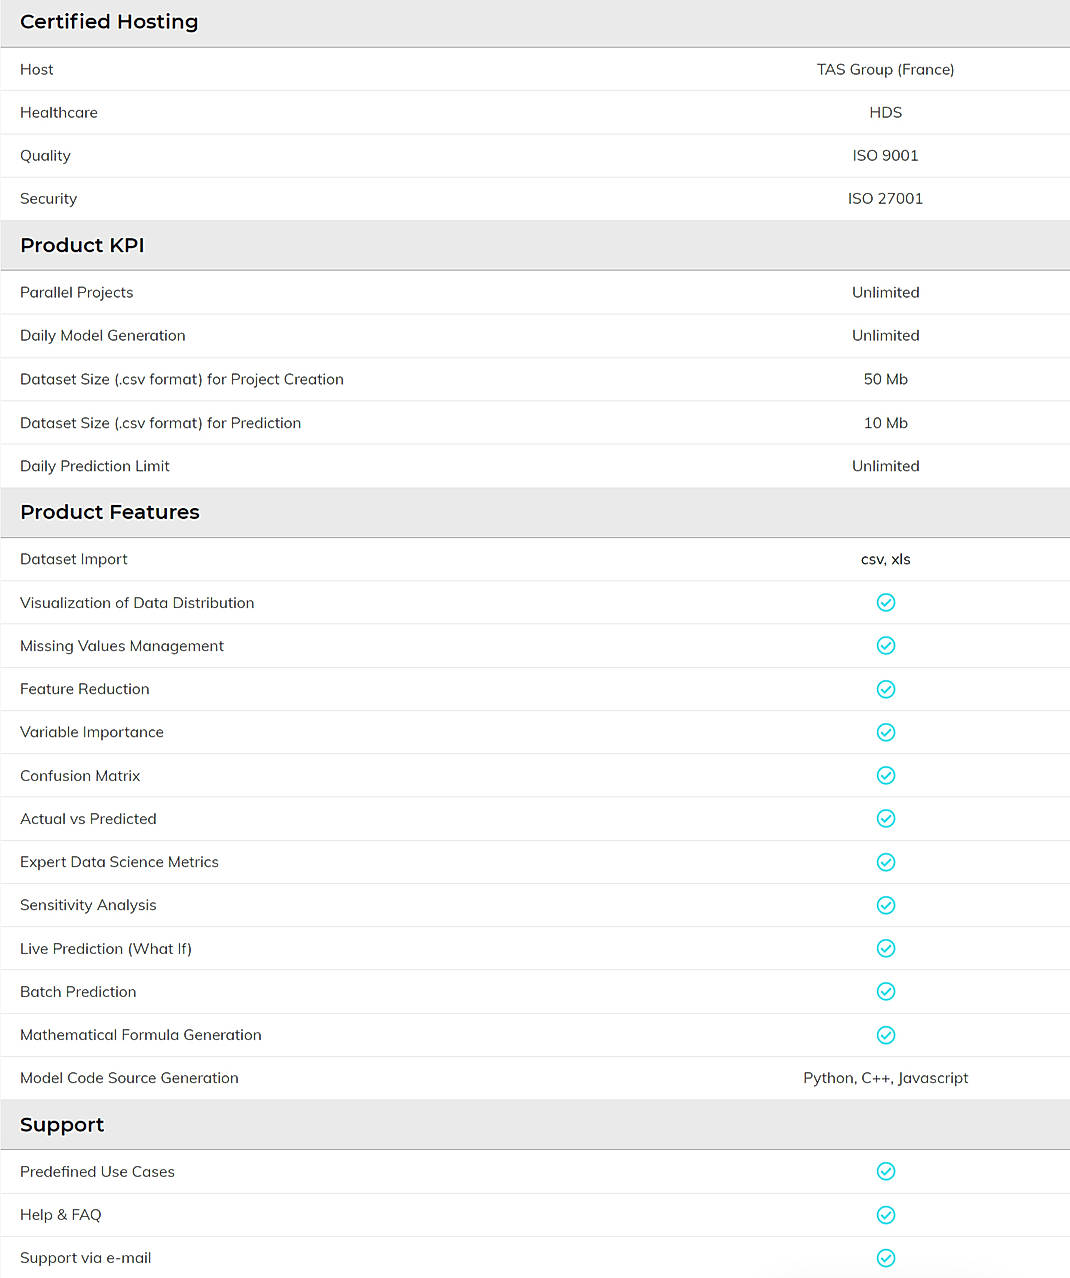Screen dimensions: 1070x1278
Task: Click the Support via e-mail check icon
Action: coord(886,1258)
